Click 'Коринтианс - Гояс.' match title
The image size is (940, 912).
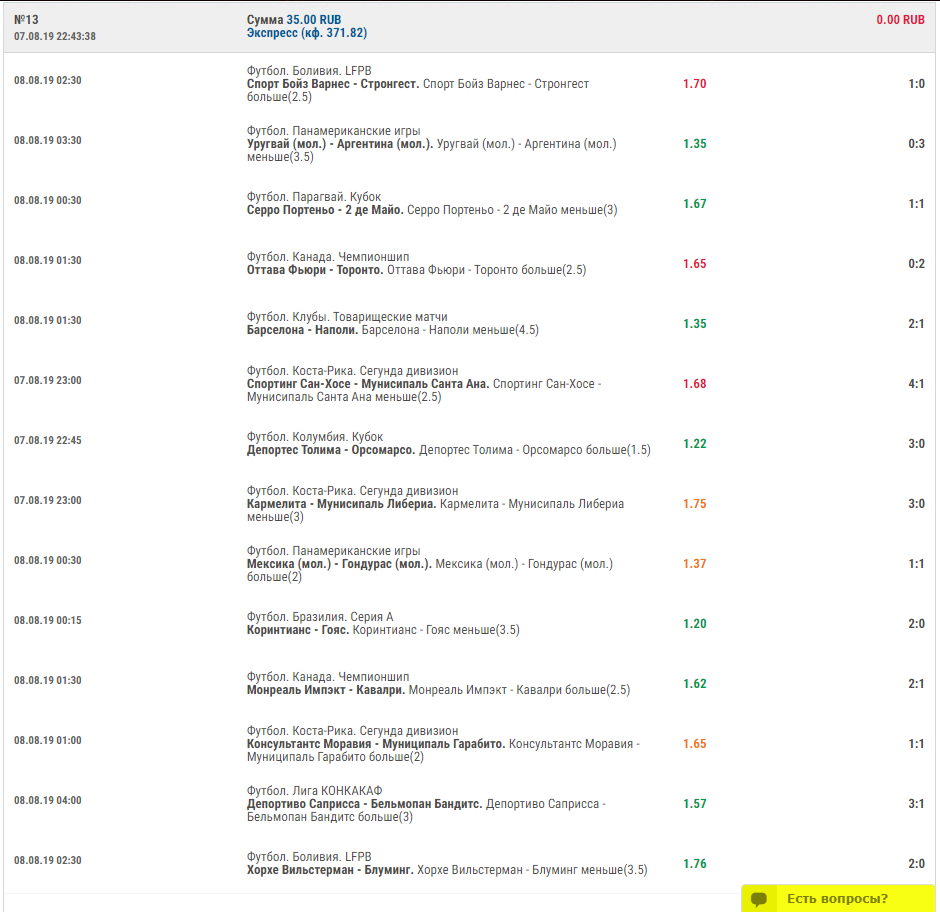tap(298, 630)
